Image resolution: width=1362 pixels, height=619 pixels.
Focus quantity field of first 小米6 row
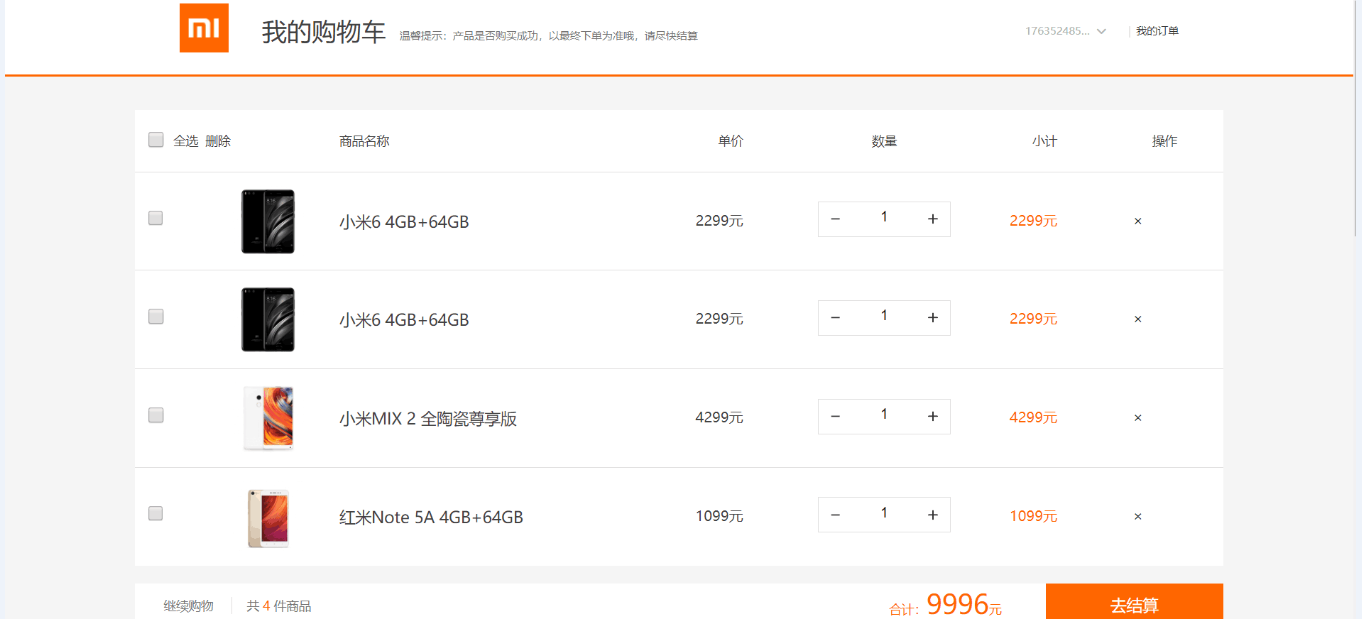point(884,218)
